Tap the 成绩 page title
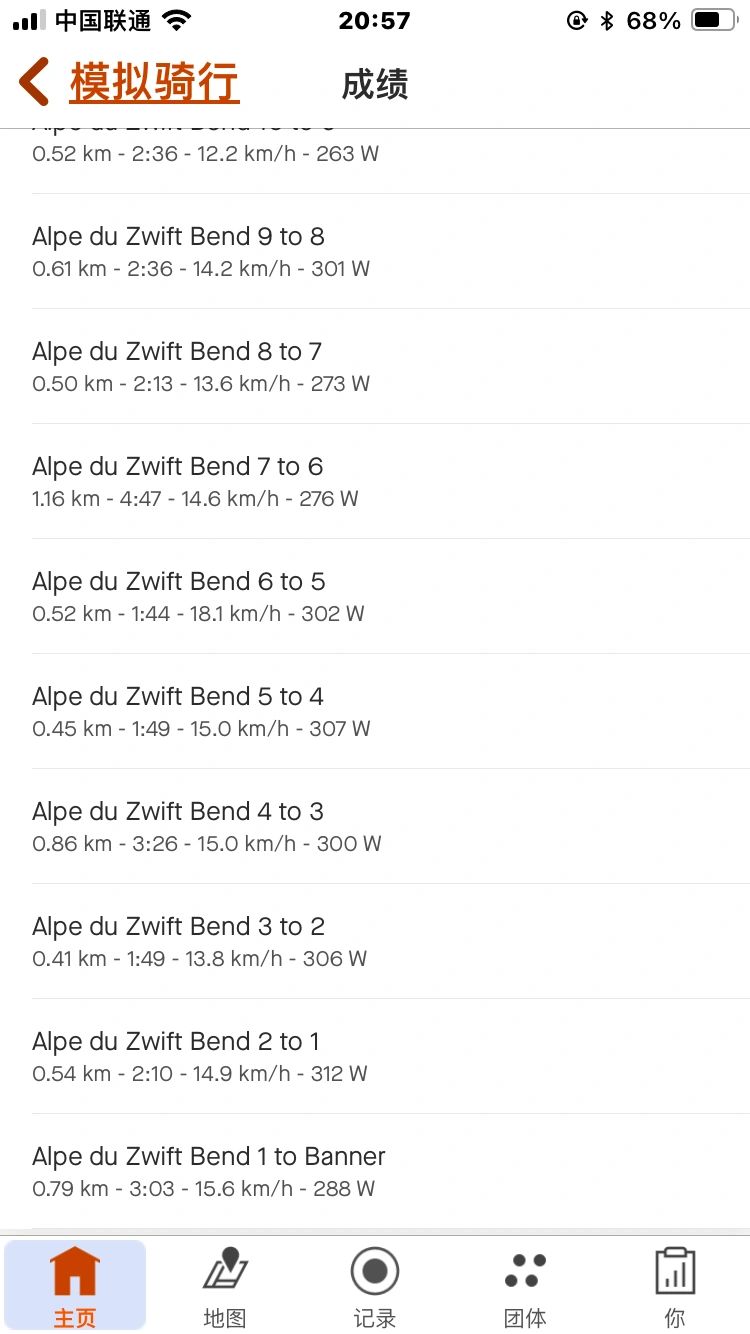This screenshot has height=1334, width=750. 374,85
